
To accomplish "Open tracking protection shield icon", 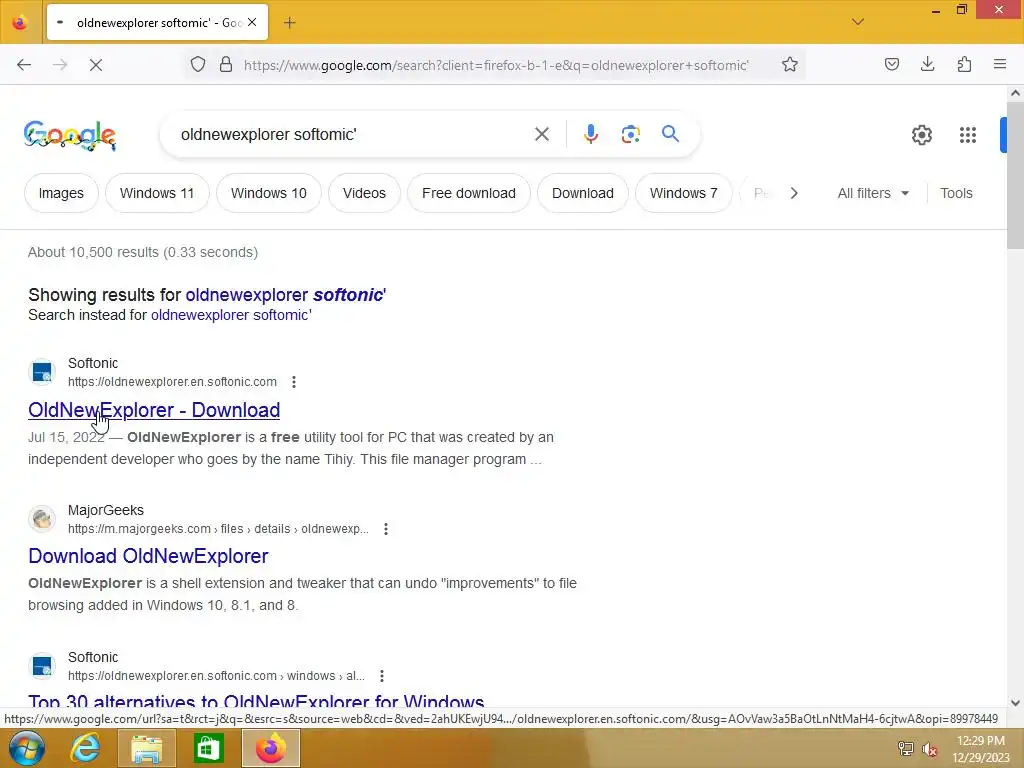I will pos(198,65).
